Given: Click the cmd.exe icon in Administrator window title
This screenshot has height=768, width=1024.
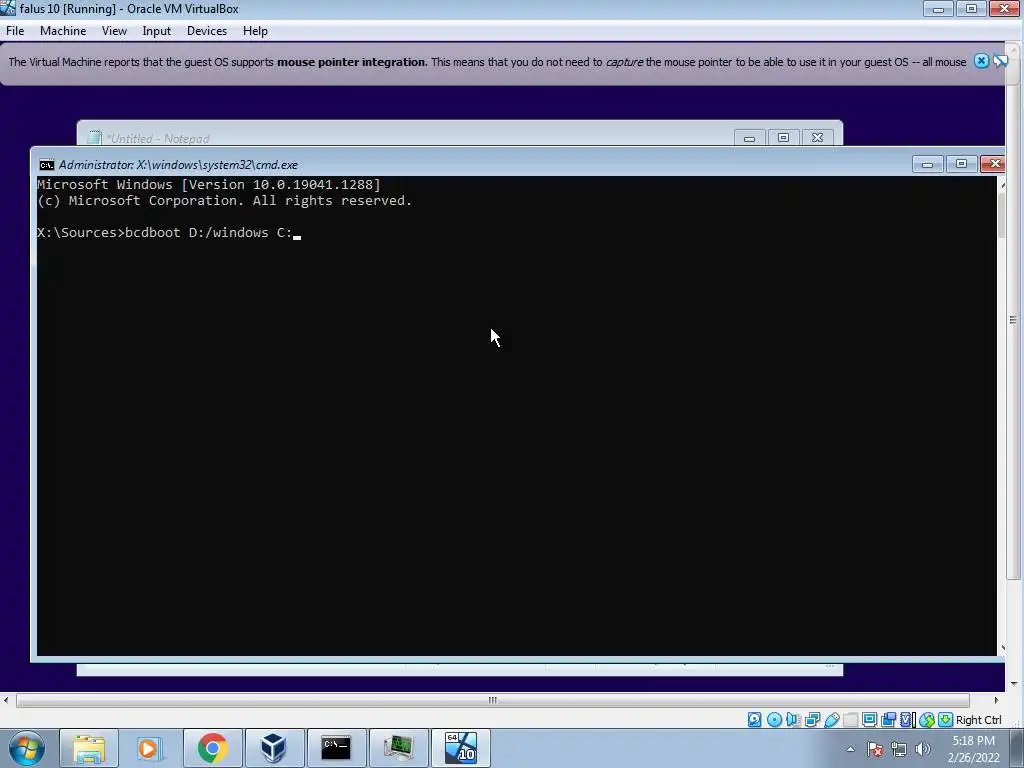Looking at the screenshot, I should click(x=46, y=165).
